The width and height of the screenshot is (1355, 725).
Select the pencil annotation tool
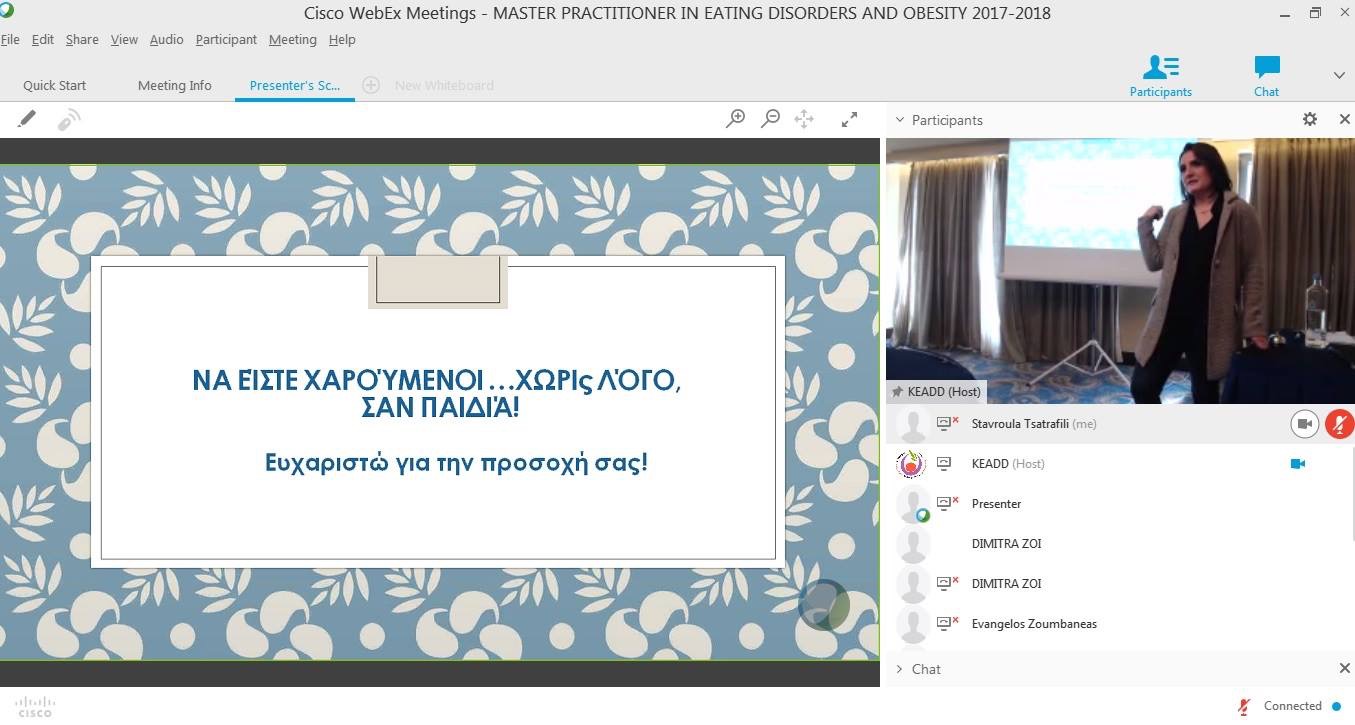tap(27, 119)
